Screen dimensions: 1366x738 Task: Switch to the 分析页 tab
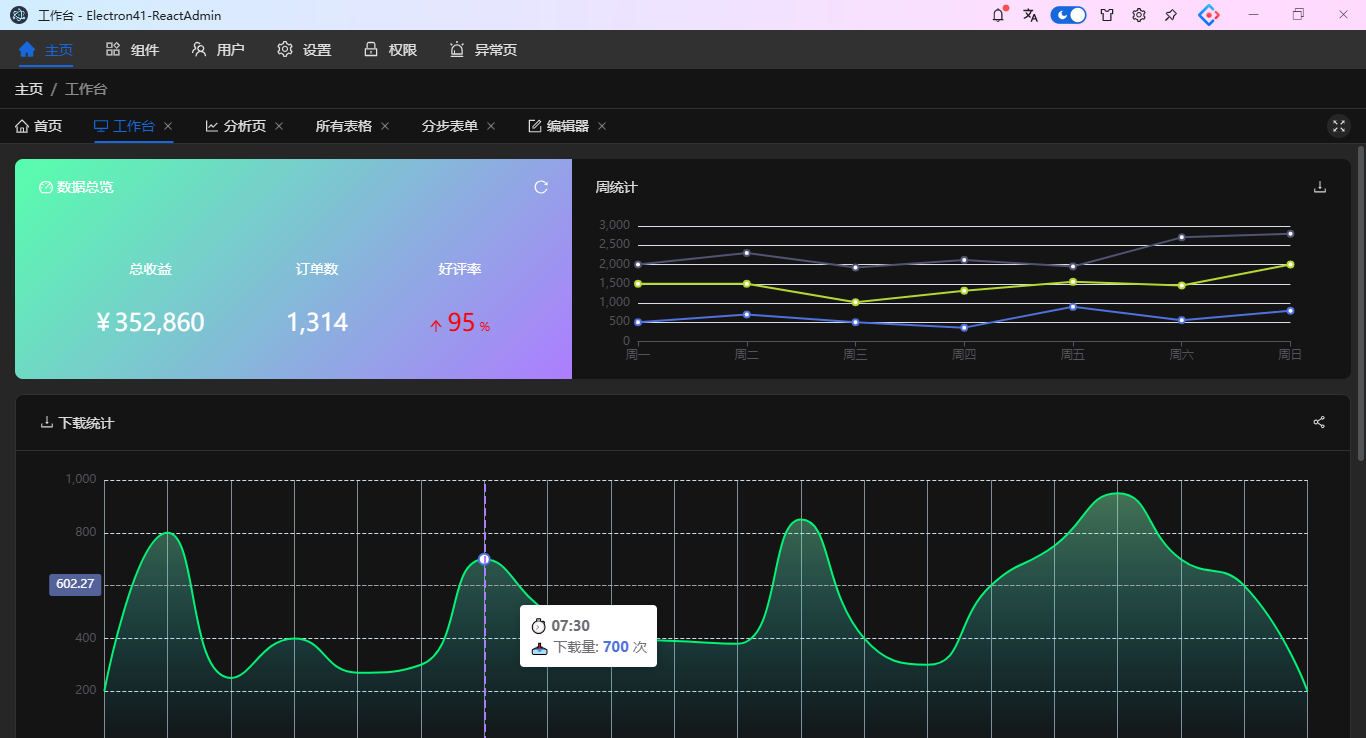pos(236,126)
